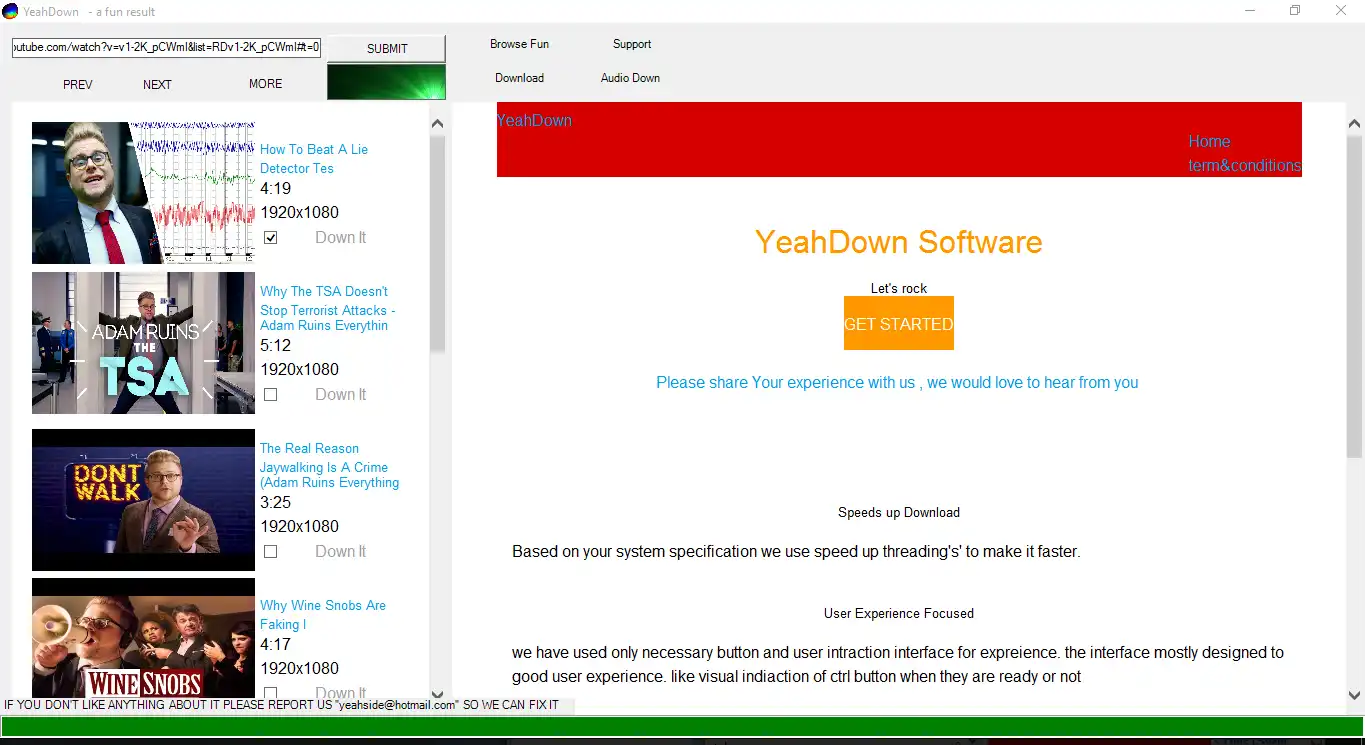
Task: Click Down It for the TSA video
Action: (x=340, y=395)
